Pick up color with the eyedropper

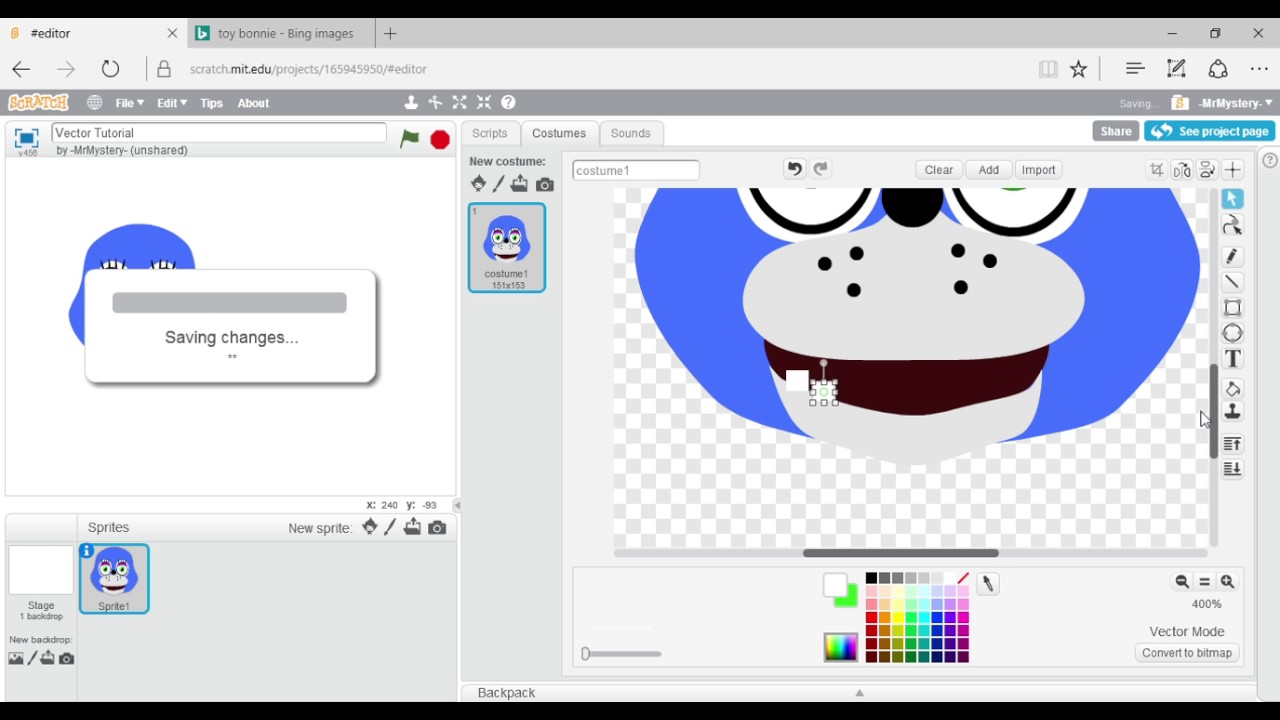(x=988, y=584)
